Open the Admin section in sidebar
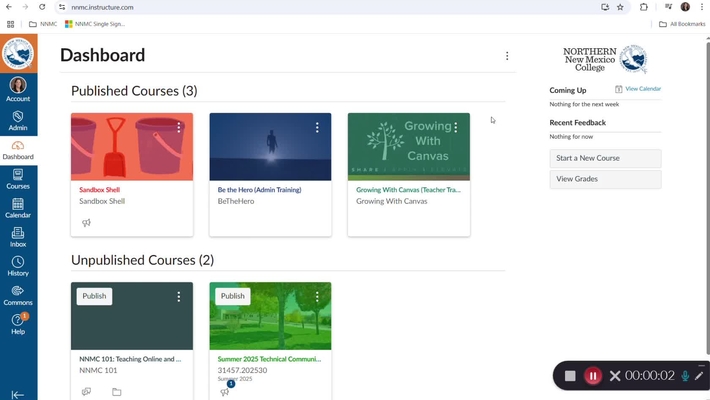The image size is (710, 400). pyautogui.click(x=18, y=121)
